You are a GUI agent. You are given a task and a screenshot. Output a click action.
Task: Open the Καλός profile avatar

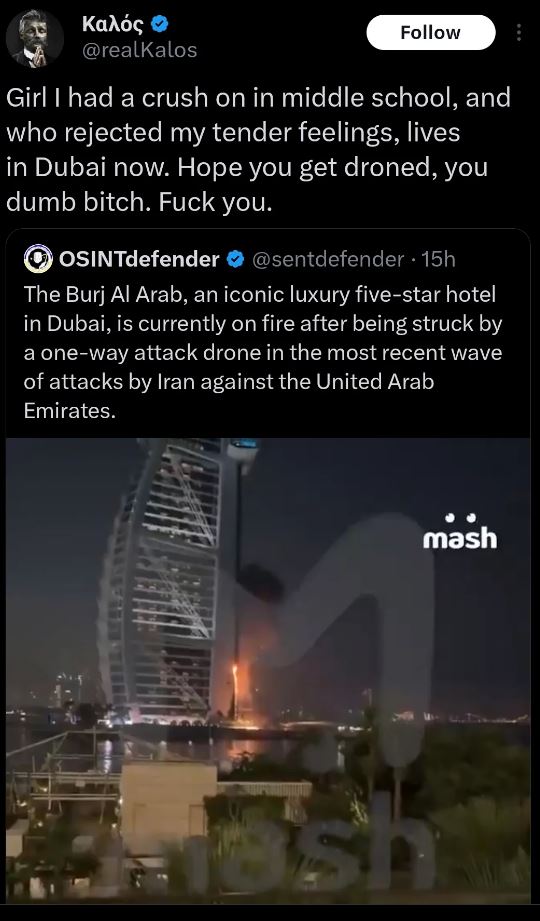coord(35,39)
